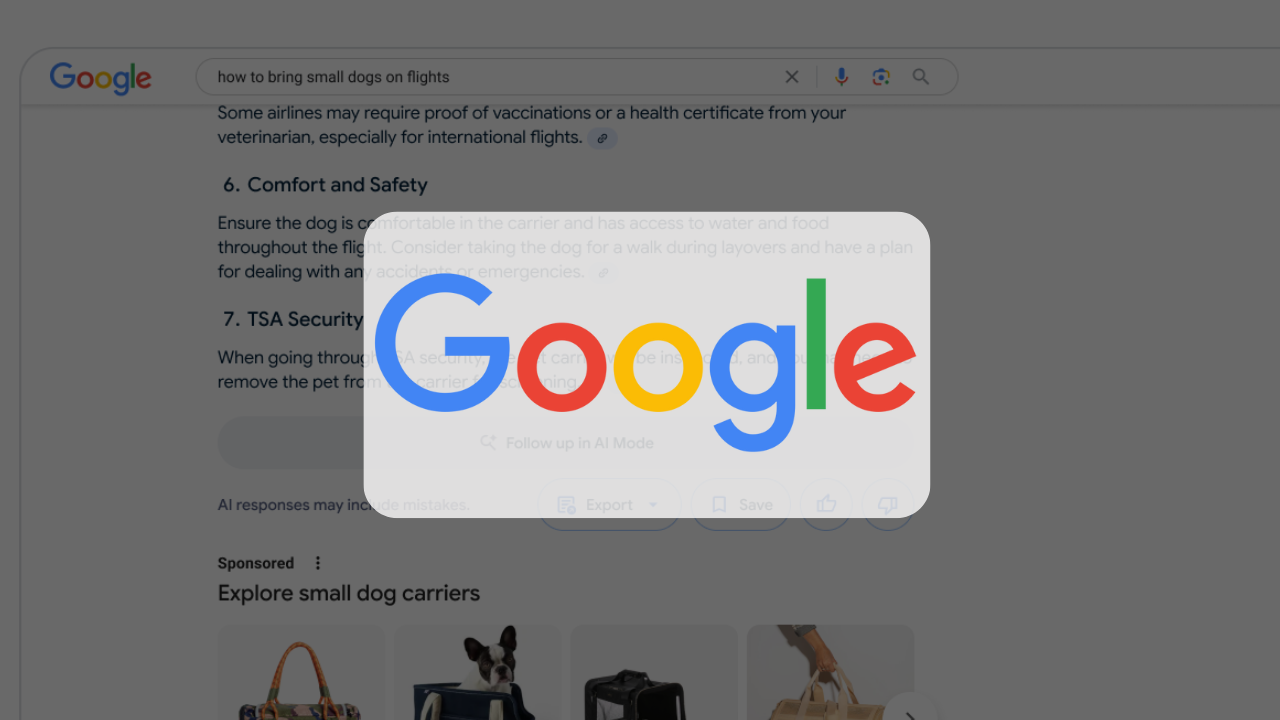
Task: Click the large Google logo overlay
Action: coord(646,365)
